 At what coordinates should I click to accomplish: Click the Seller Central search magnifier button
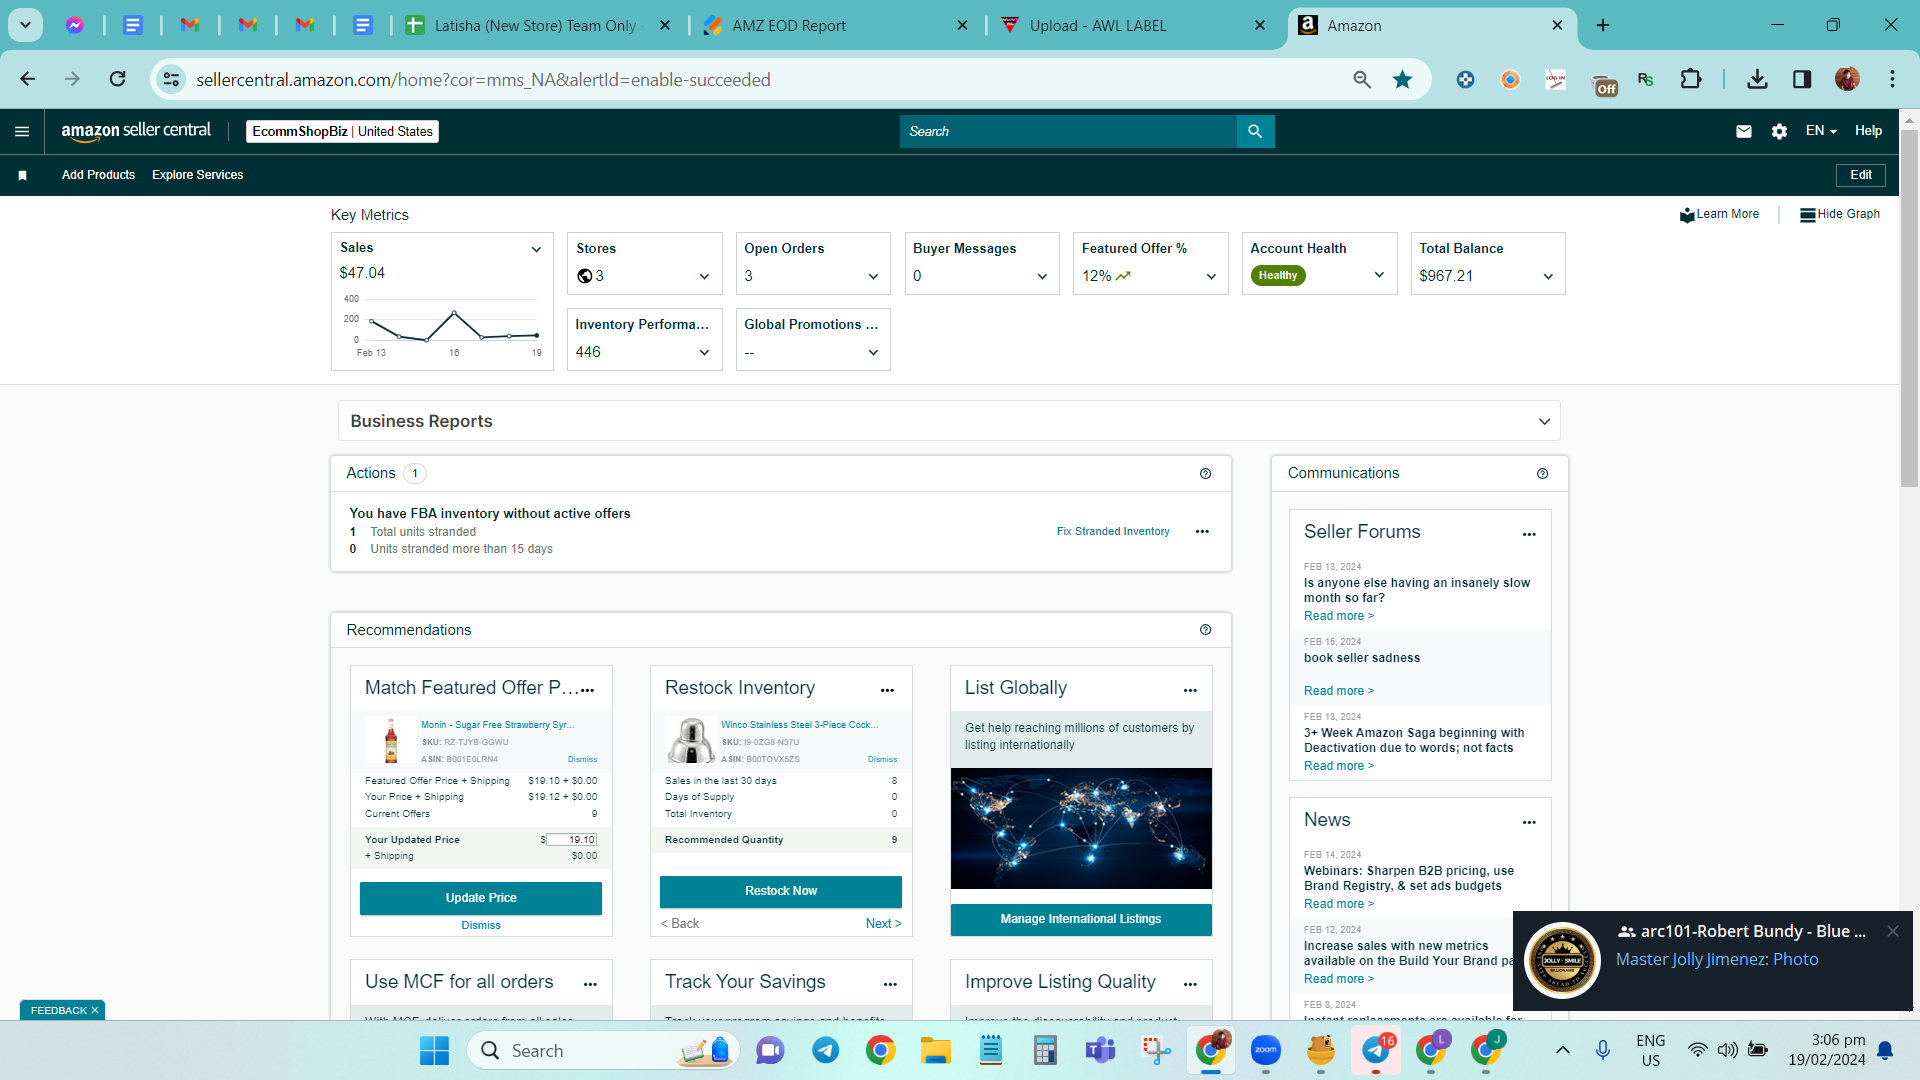(1255, 131)
